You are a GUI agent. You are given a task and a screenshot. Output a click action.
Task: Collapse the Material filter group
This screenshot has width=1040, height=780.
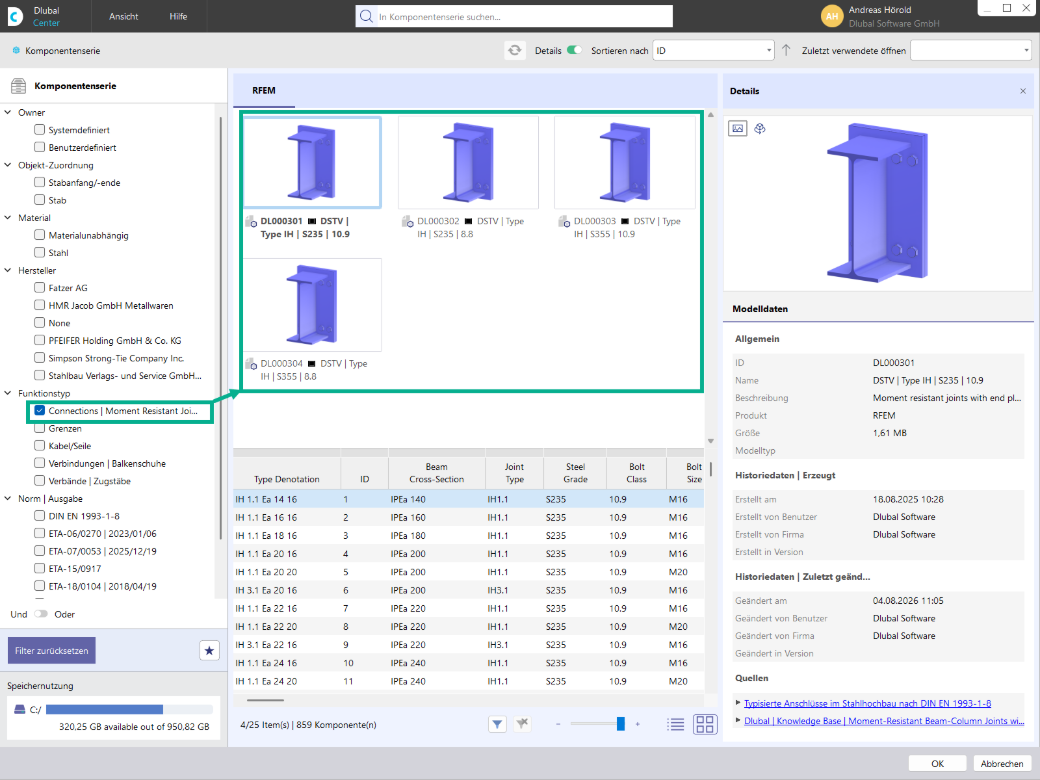tap(8, 218)
